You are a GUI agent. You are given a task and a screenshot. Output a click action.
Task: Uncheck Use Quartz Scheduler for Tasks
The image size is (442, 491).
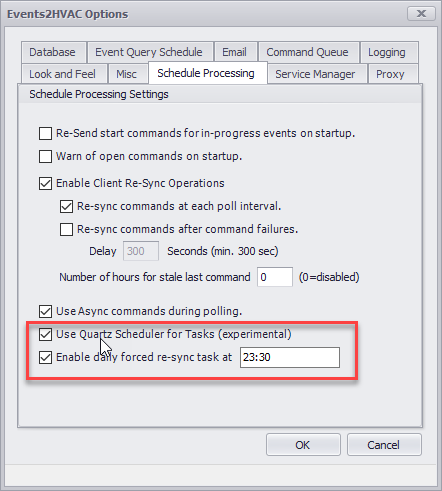tap(45, 334)
